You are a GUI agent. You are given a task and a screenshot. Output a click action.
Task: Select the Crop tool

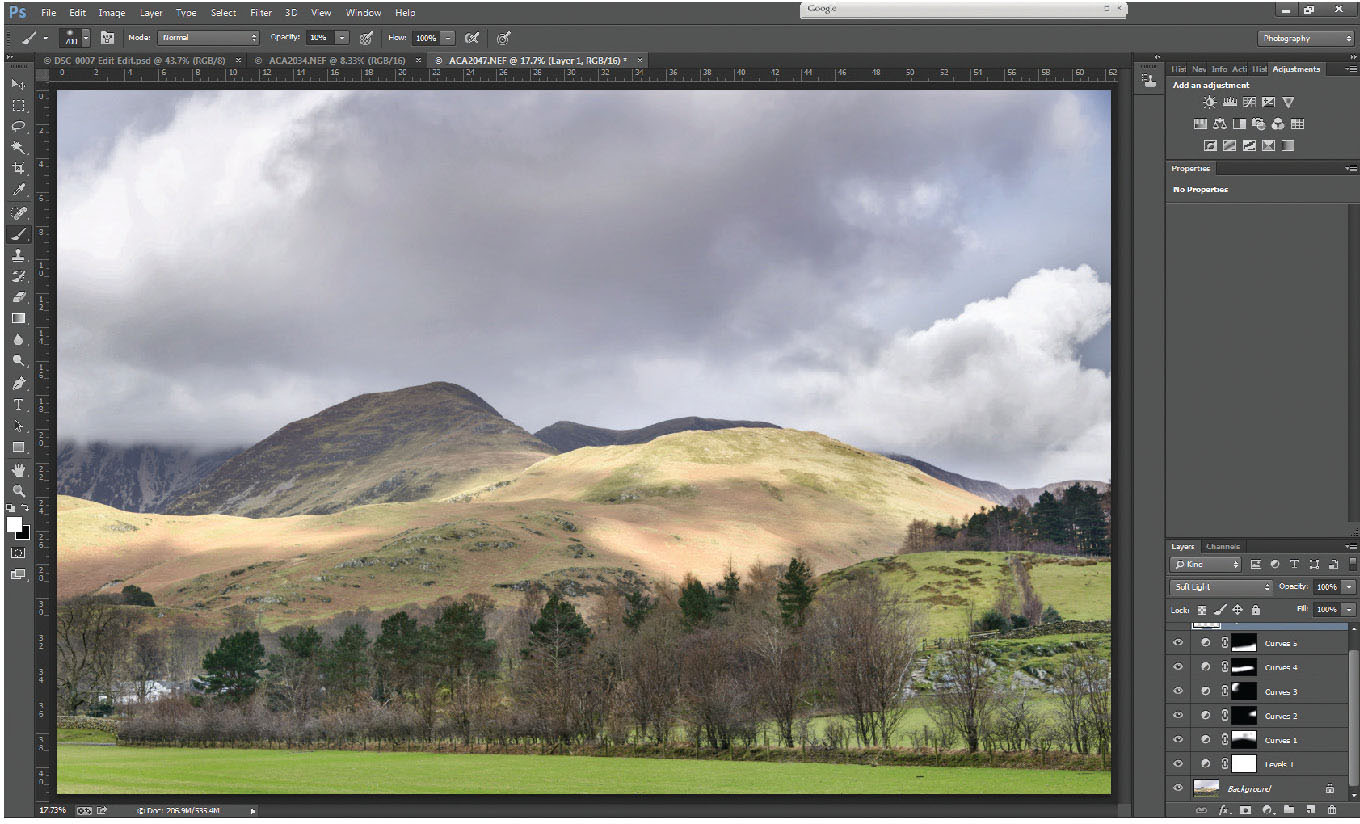[18, 168]
